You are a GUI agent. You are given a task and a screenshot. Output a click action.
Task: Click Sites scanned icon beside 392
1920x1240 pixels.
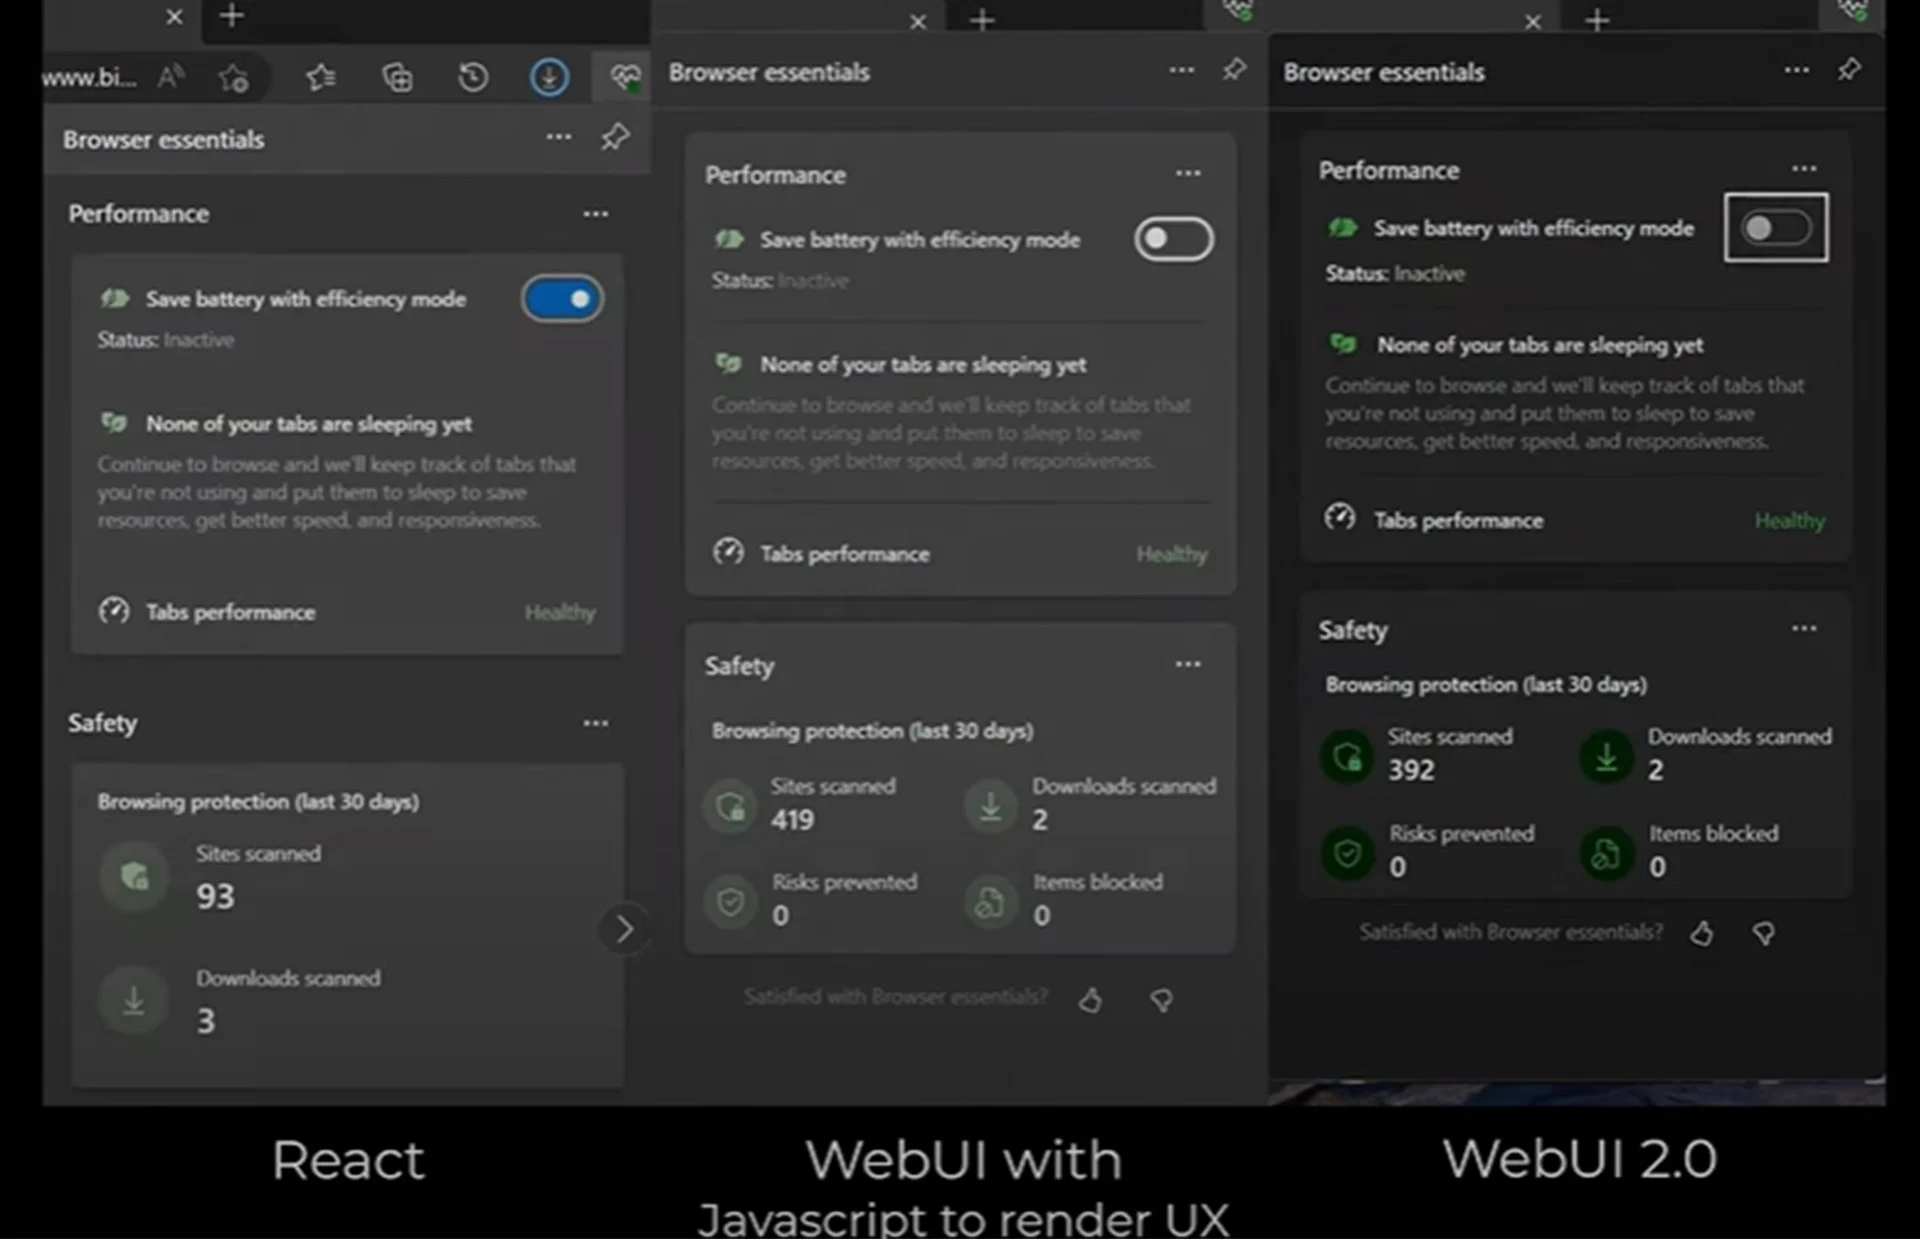pos(1347,757)
